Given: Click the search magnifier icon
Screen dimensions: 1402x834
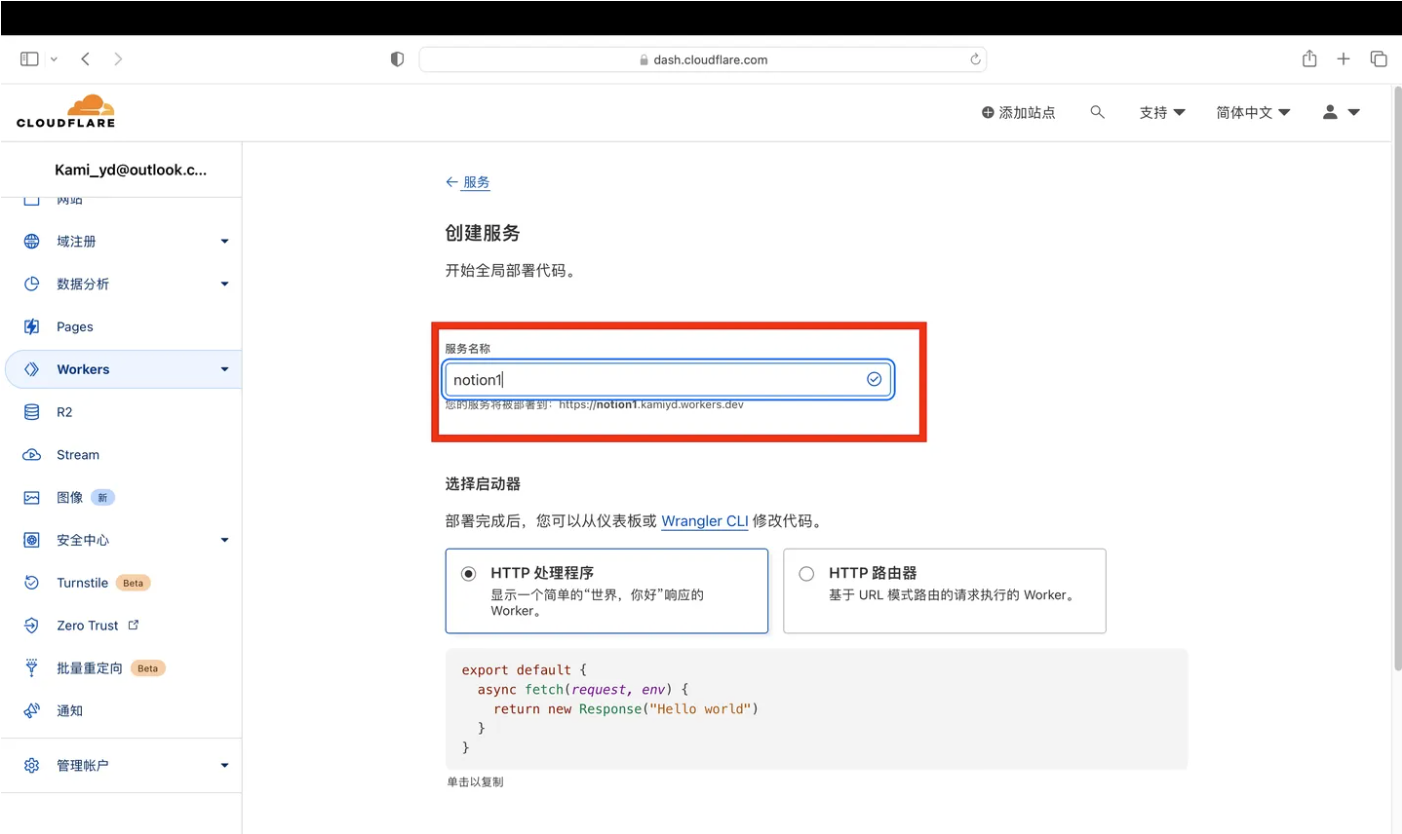Looking at the screenshot, I should [x=1097, y=113].
